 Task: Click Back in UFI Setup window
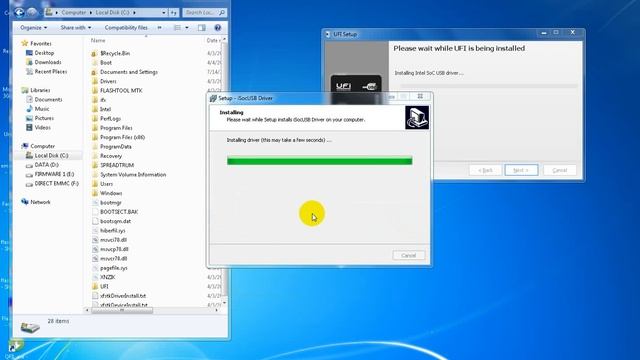coord(485,170)
